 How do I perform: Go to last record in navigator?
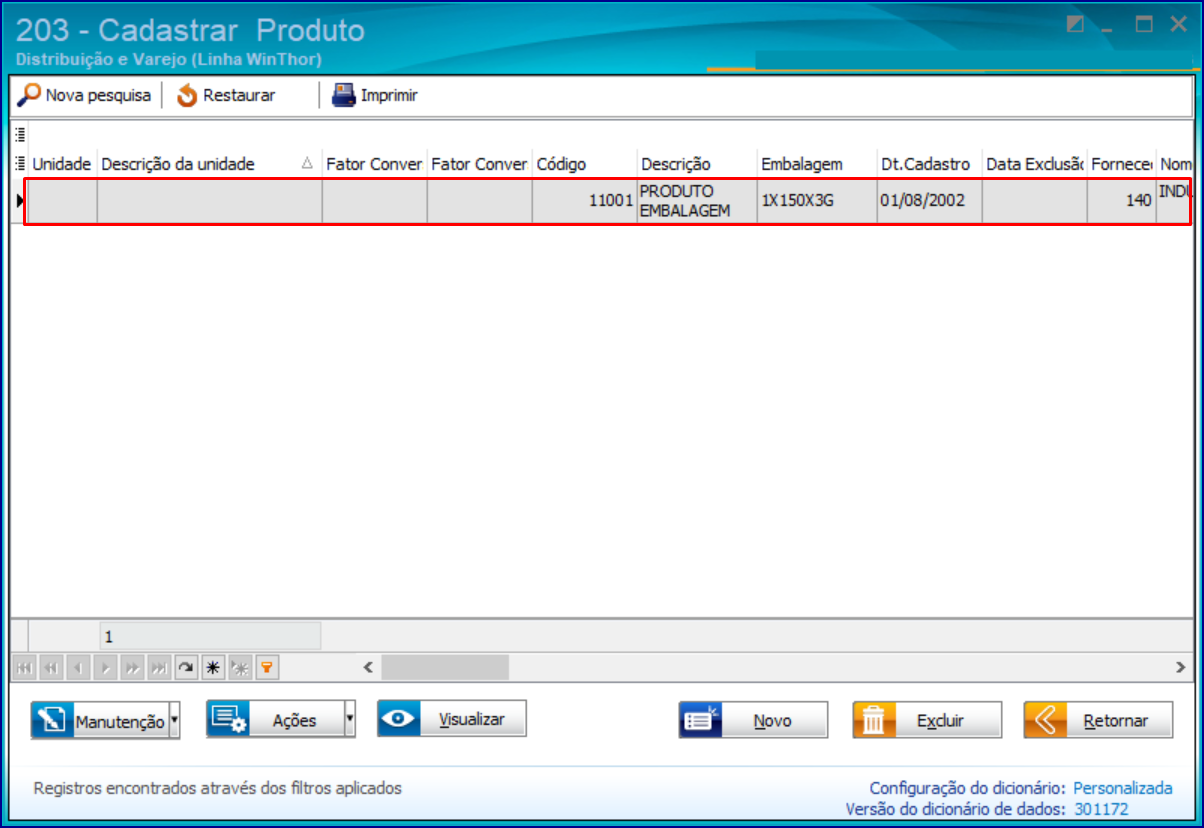pos(159,667)
